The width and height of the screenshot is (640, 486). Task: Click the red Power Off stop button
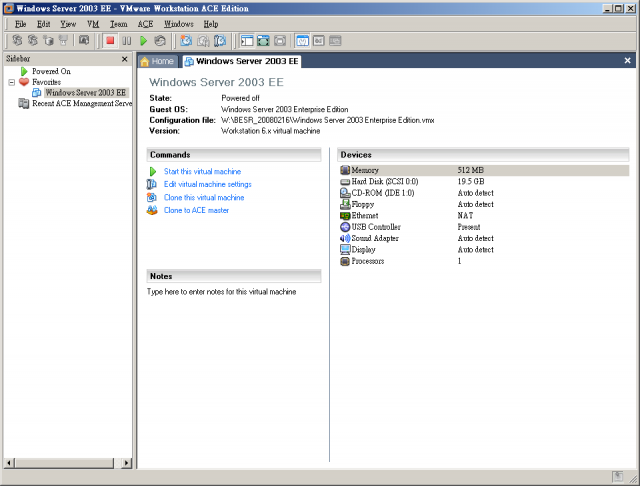[x=110, y=41]
